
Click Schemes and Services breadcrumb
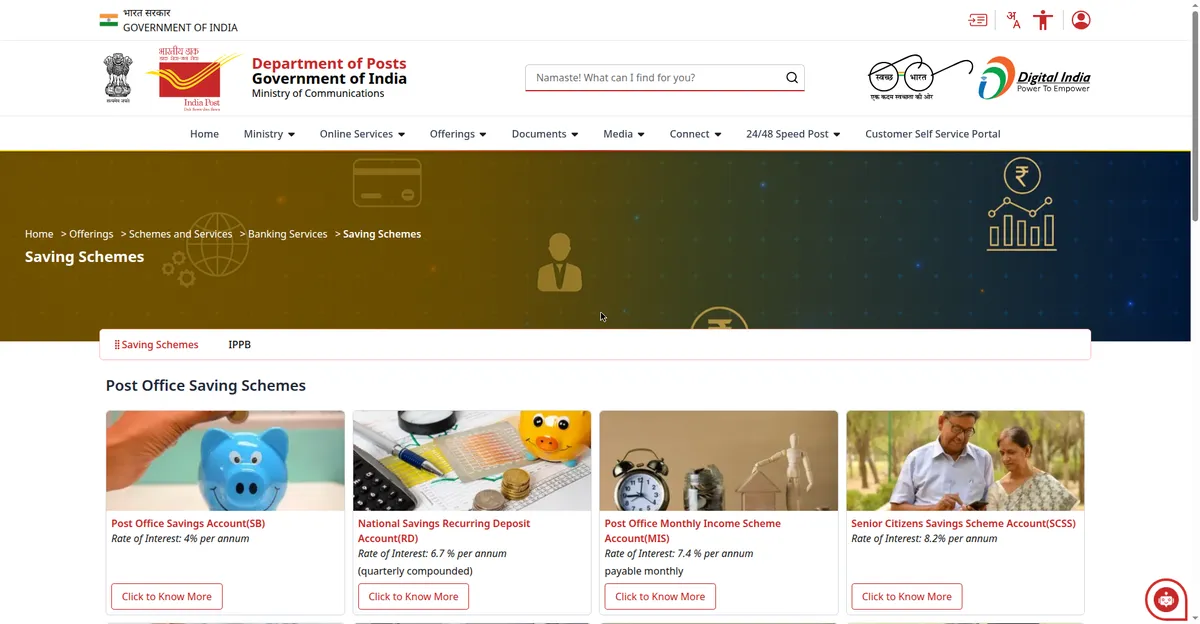point(180,234)
